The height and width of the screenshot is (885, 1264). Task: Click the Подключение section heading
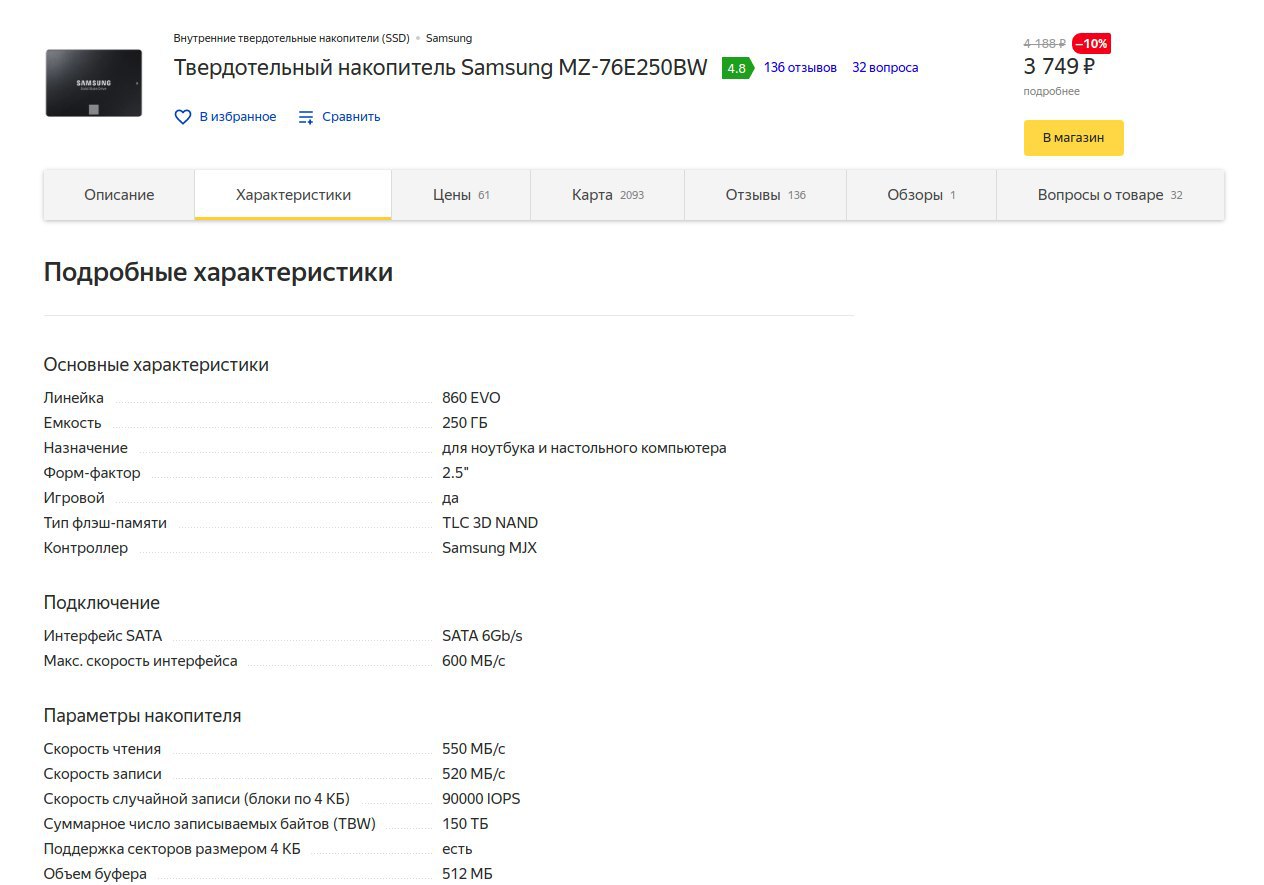pyautogui.click(x=101, y=603)
